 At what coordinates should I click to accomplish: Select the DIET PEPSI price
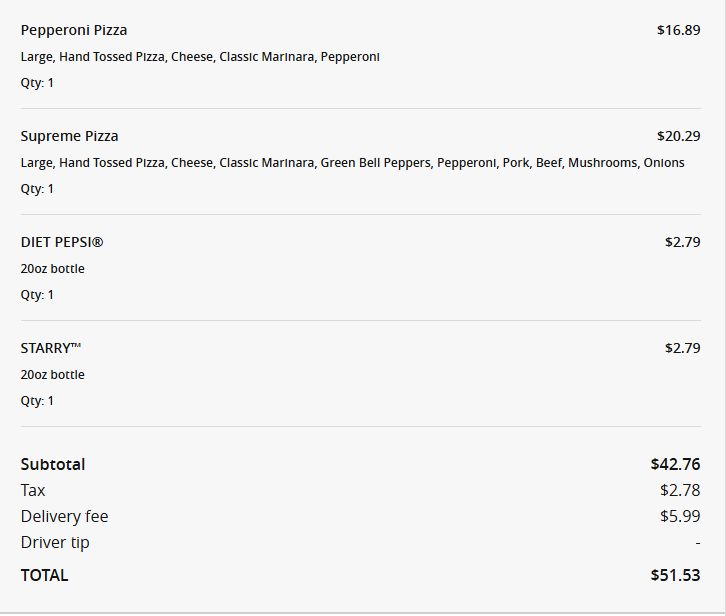coord(682,242)
